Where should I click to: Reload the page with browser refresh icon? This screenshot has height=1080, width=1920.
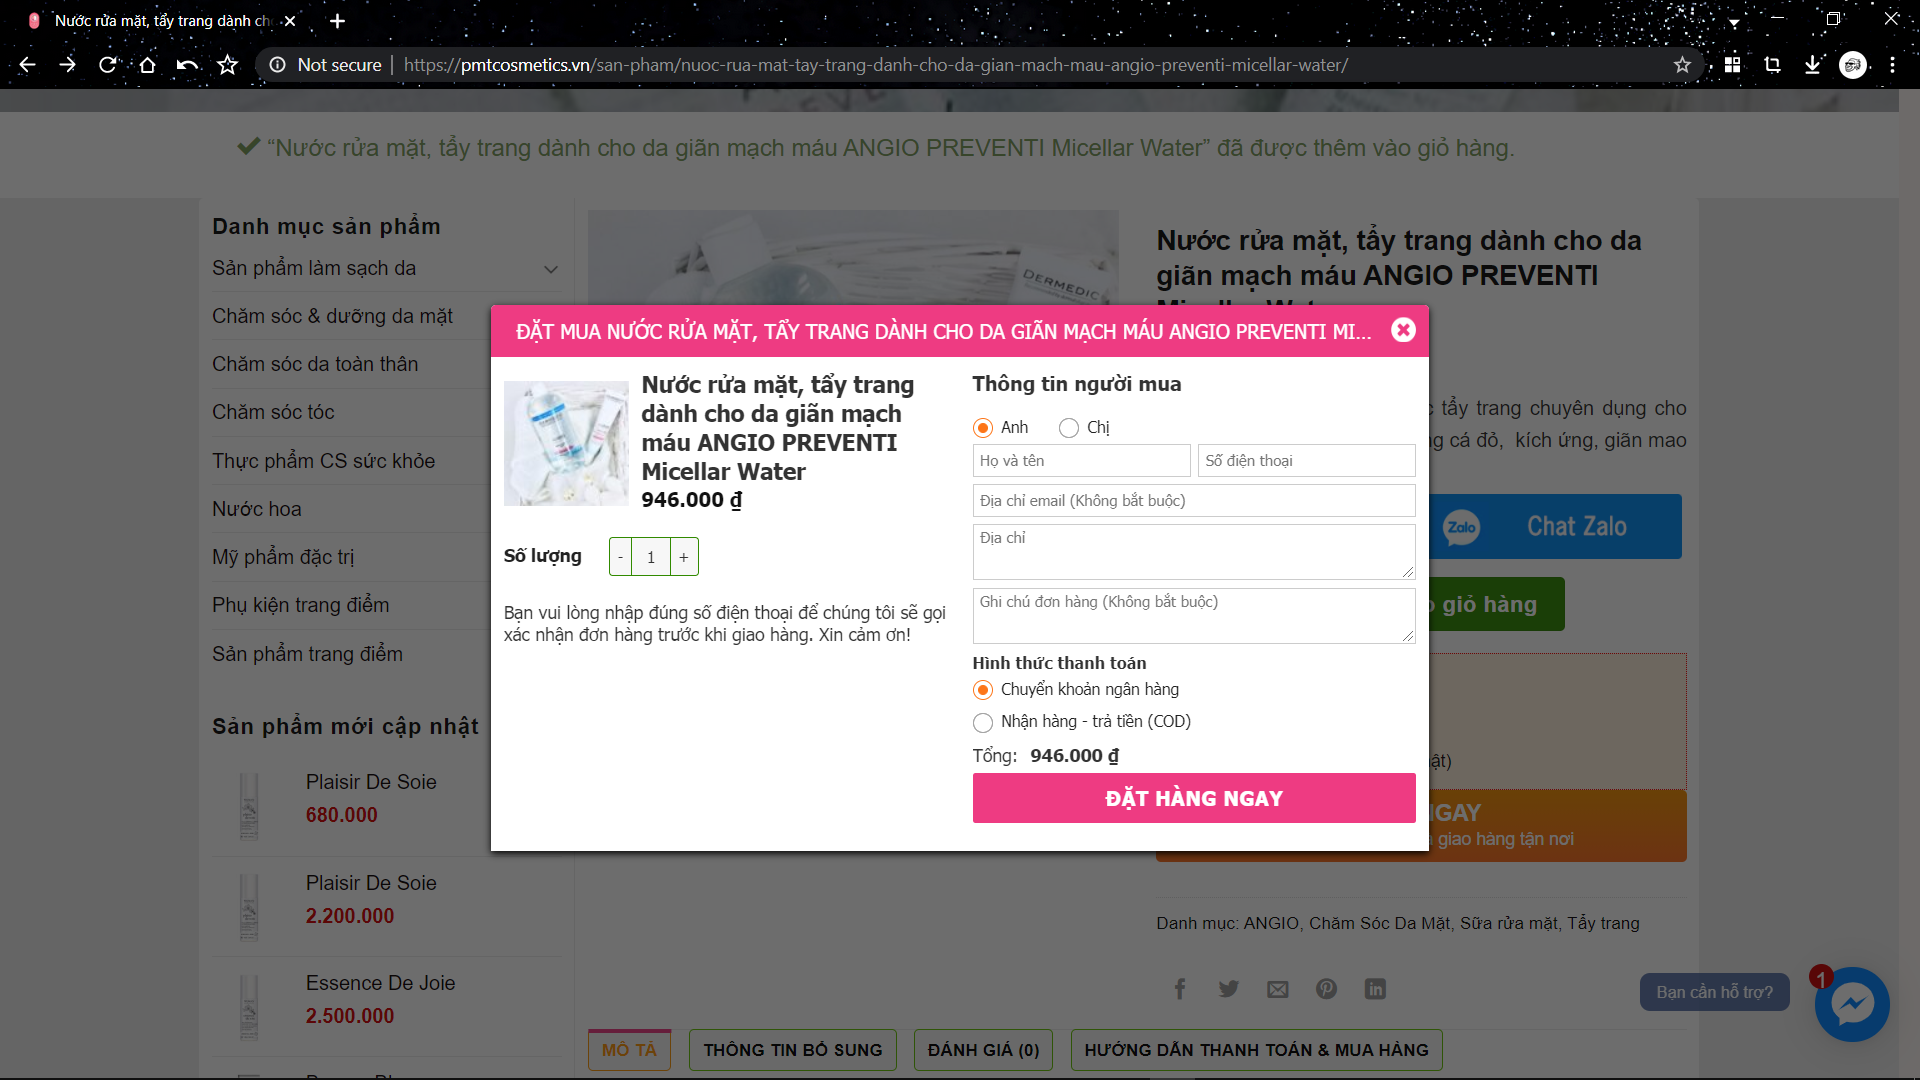pyautogui.click(x=108, y=65)
